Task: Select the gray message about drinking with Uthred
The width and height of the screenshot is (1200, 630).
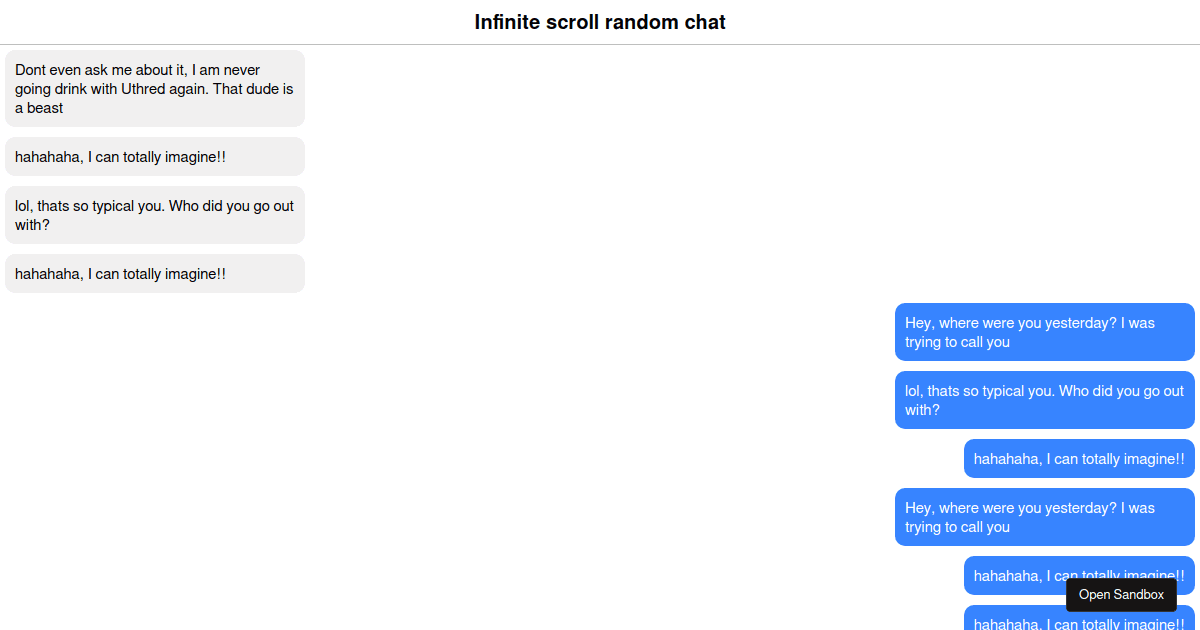Action: 155,88
